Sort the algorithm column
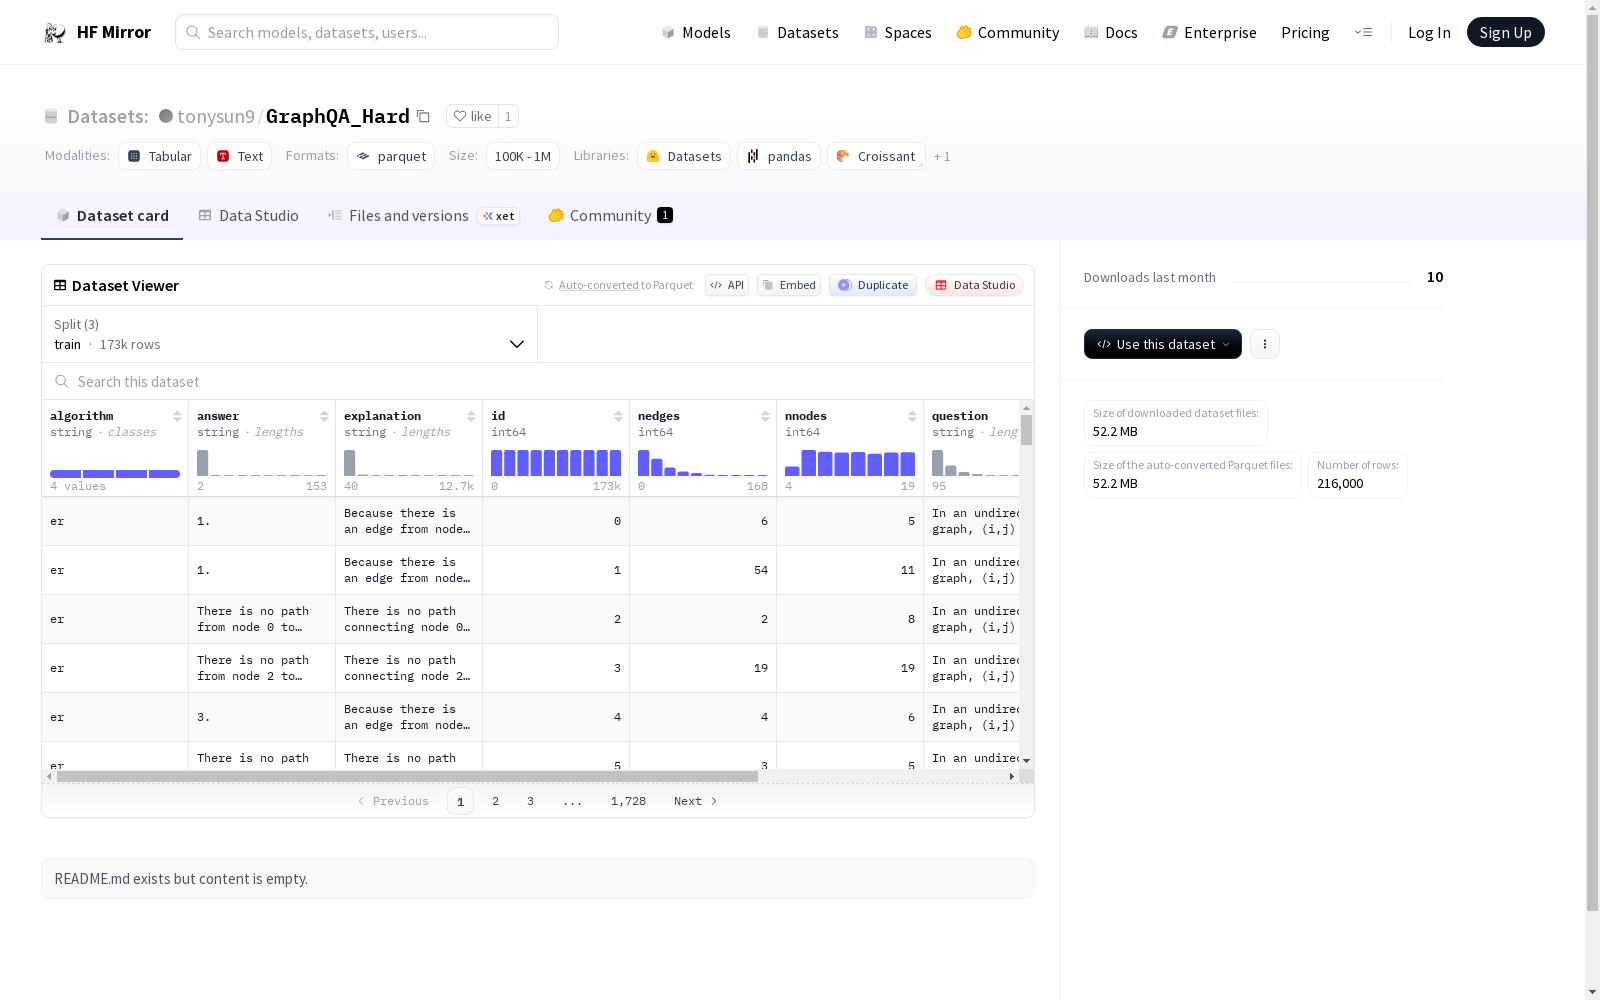 coord(177,416)
